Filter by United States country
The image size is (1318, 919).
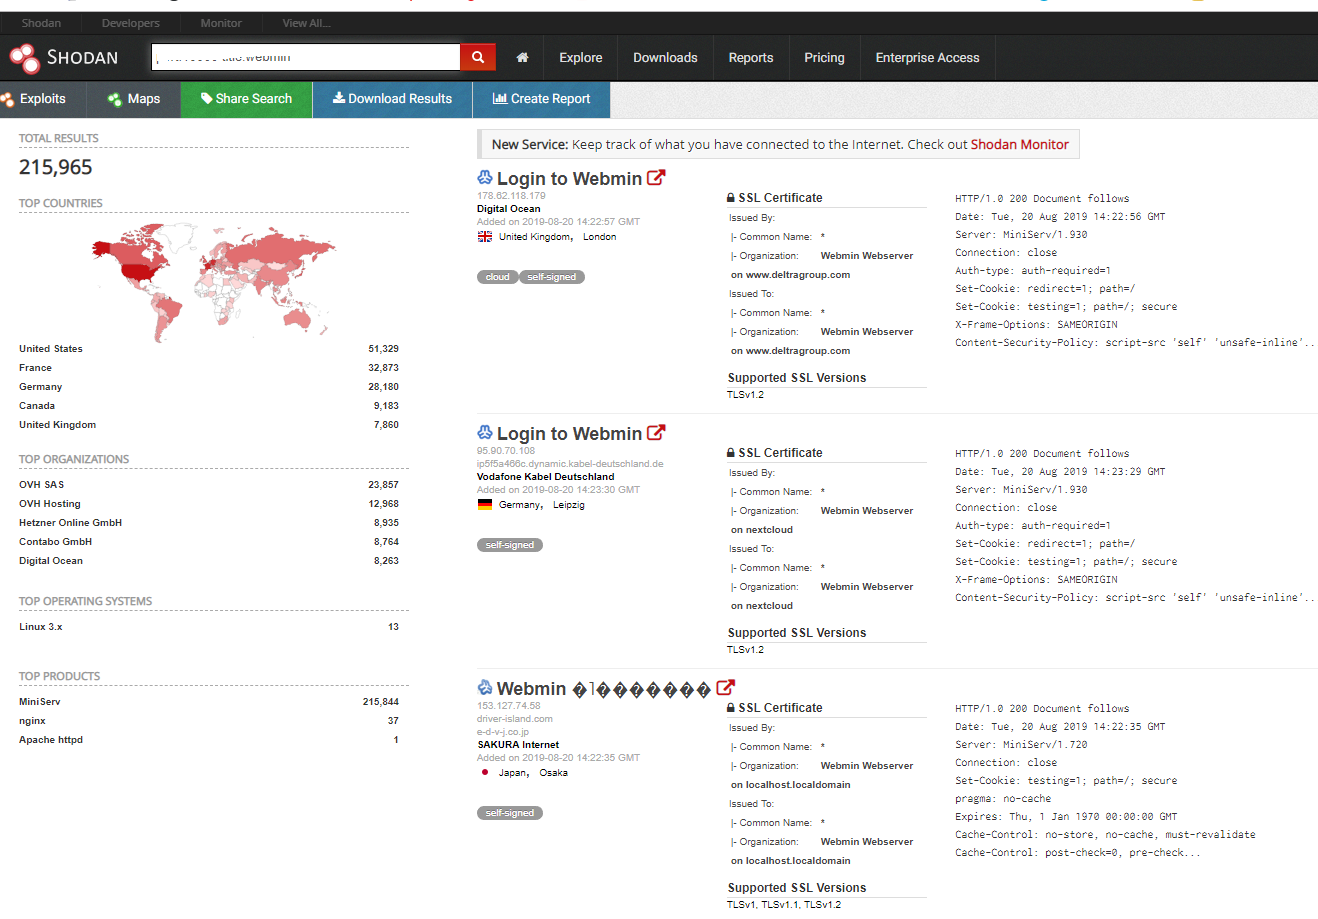51,349
